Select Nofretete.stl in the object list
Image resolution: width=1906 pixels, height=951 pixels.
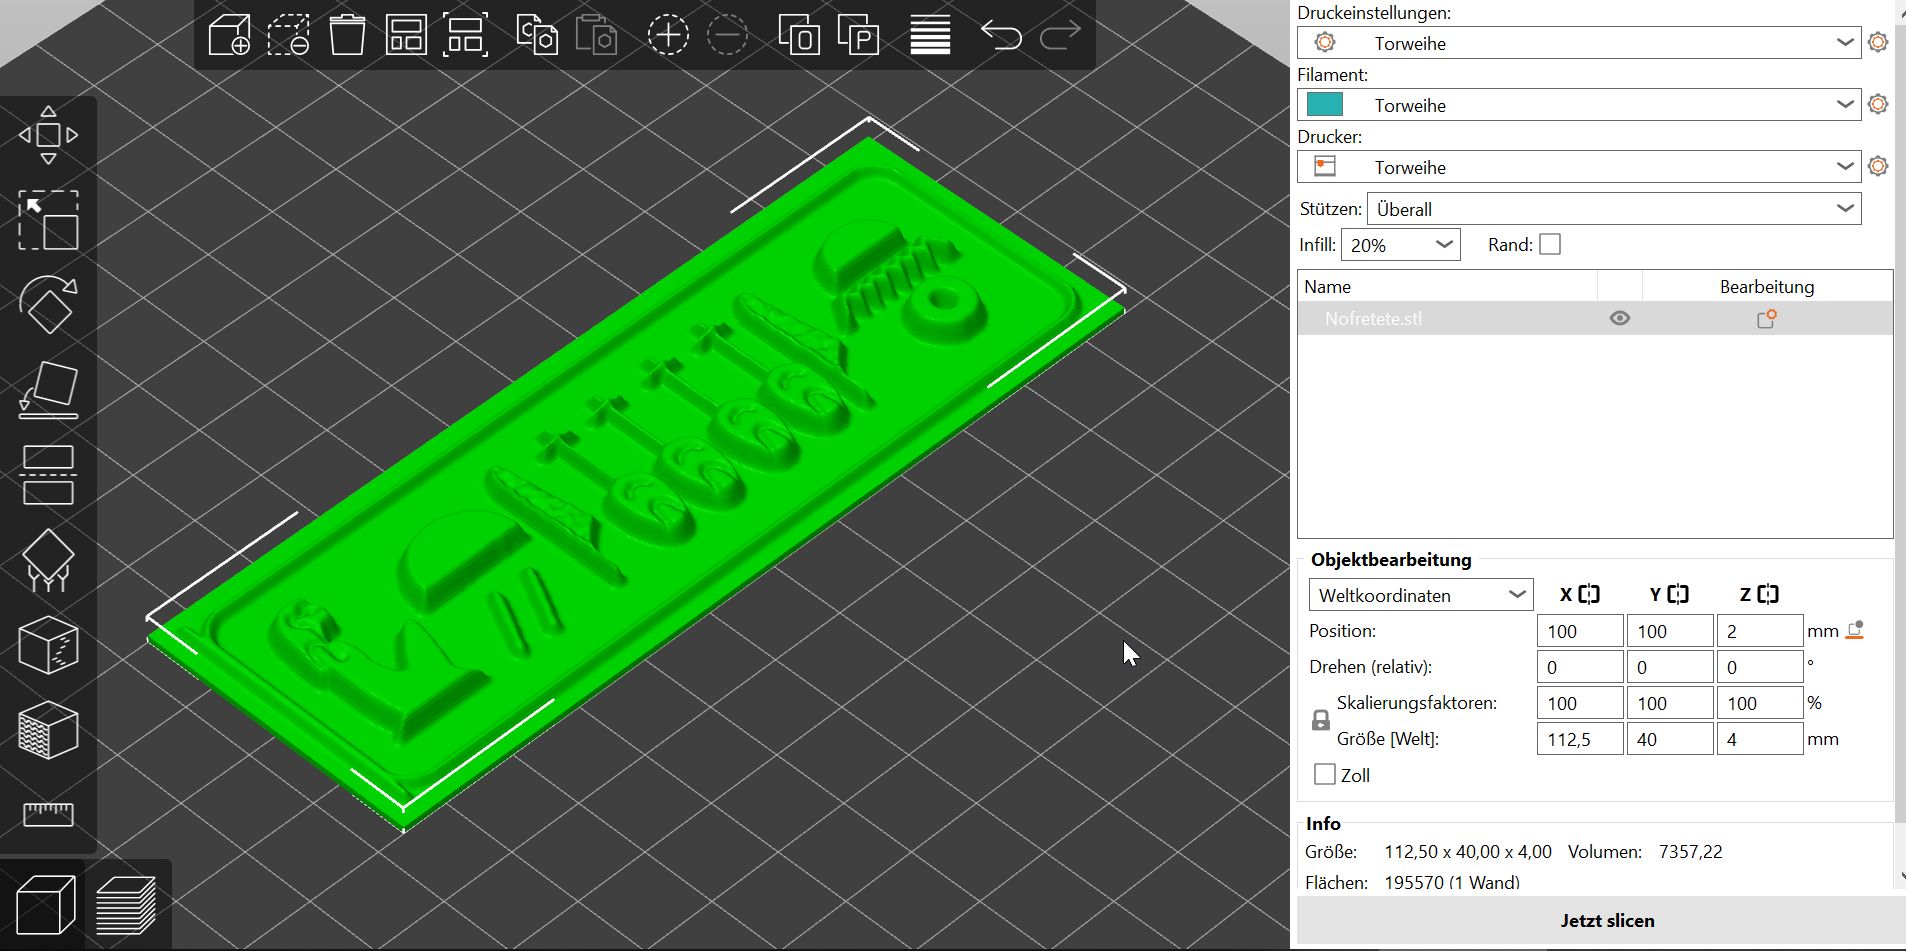(x=1595, y=319)
